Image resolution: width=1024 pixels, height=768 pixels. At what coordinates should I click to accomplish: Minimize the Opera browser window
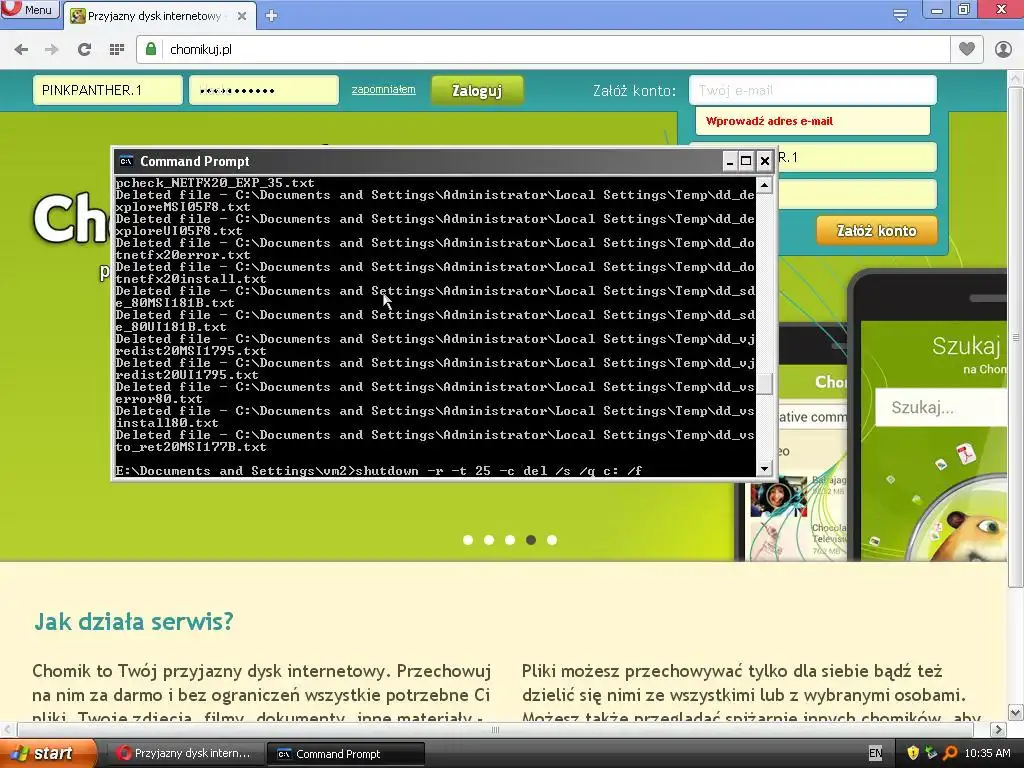point(936,9)
